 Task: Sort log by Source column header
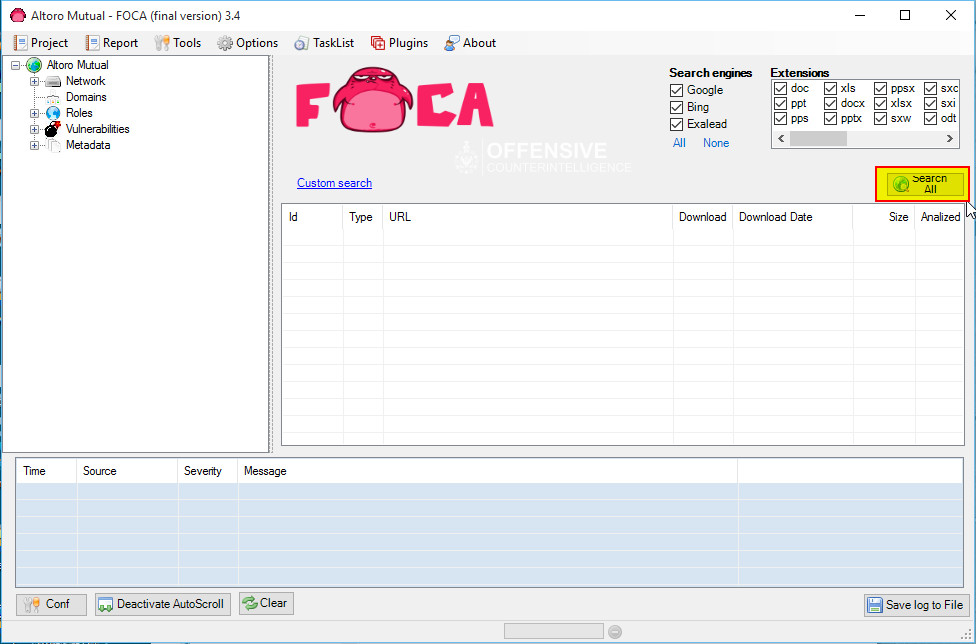pyautogui.click(x=128, y=471)
